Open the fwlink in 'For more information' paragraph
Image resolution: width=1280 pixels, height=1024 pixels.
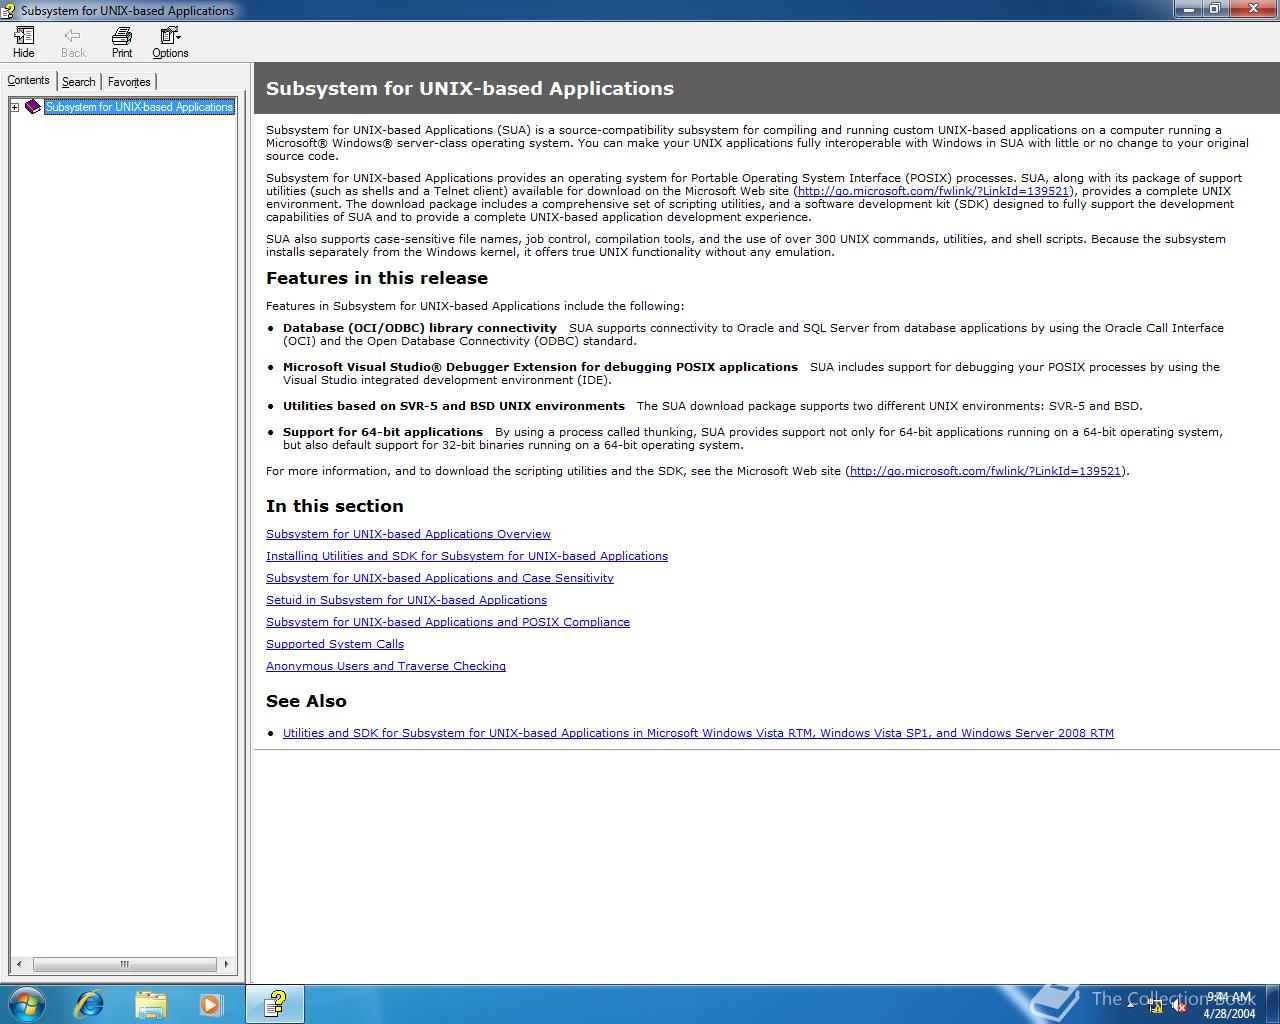tap(985, 471)
